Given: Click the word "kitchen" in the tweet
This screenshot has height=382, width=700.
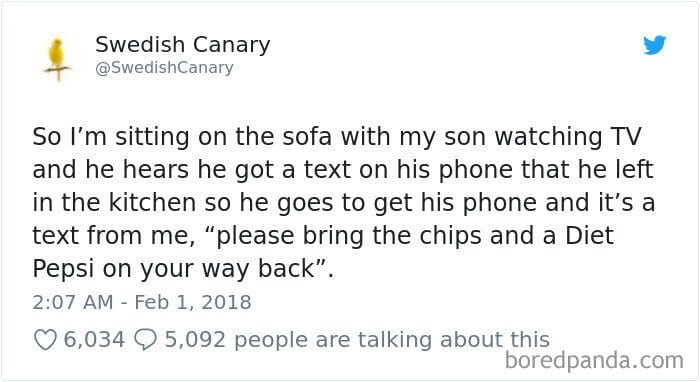Looking at the screenshot, I should [153, 203].
